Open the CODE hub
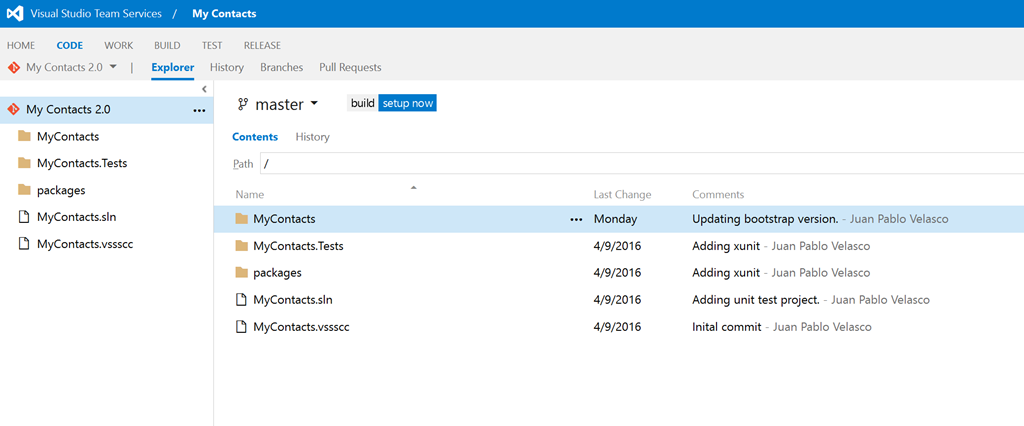Screen dimensions: 1024x426 coord(70,46)
